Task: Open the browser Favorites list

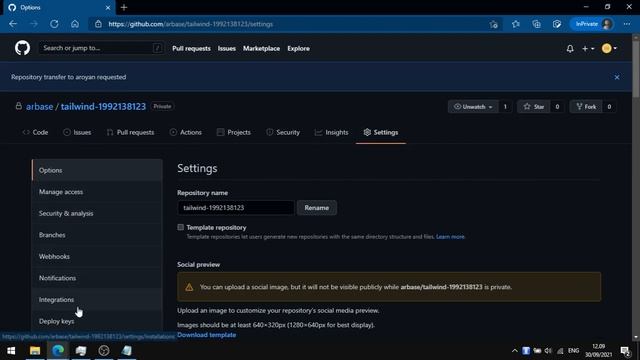Action: [516, 24]
